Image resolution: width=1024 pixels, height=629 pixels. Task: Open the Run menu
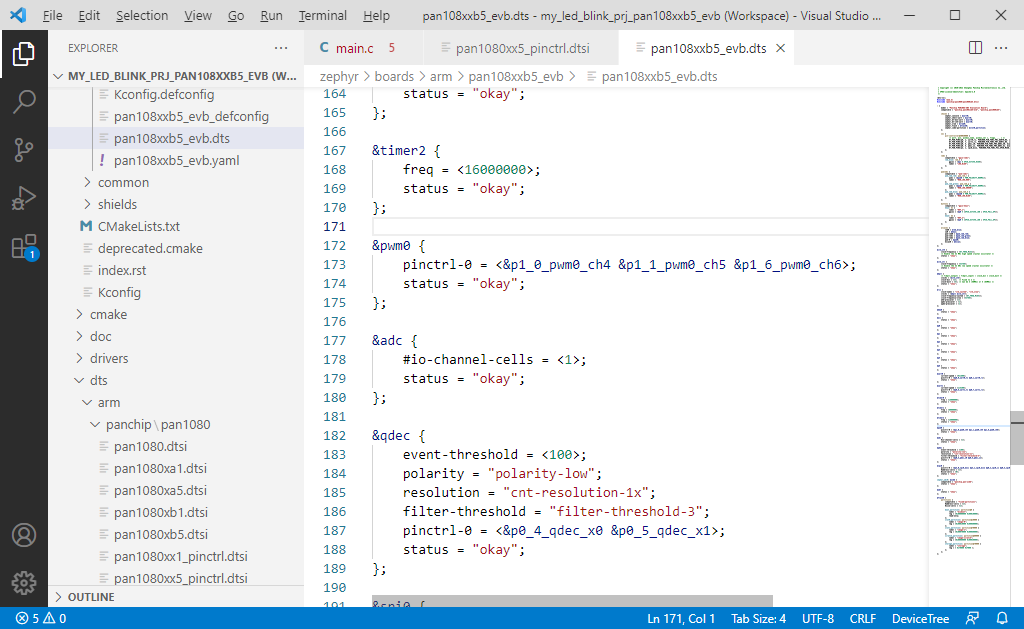(x=271, y=15)
